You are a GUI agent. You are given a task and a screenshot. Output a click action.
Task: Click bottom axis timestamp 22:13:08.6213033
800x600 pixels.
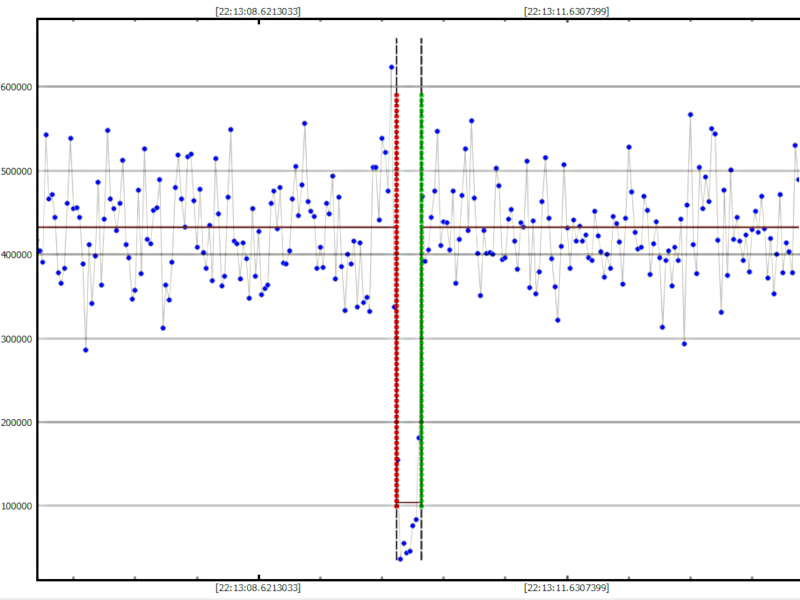(259, 589)
